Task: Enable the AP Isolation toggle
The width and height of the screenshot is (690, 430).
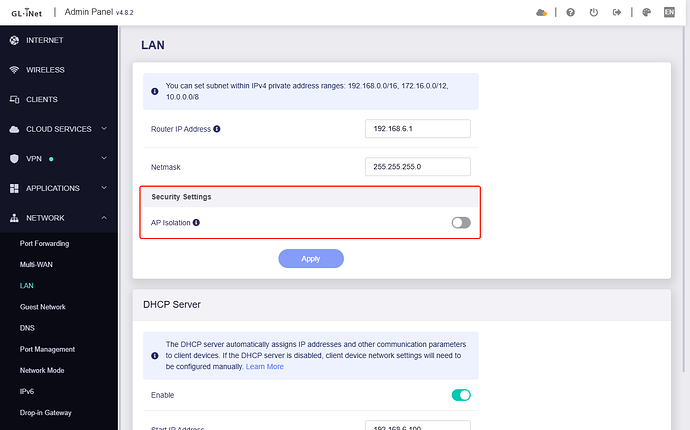Action: [460, 222]
